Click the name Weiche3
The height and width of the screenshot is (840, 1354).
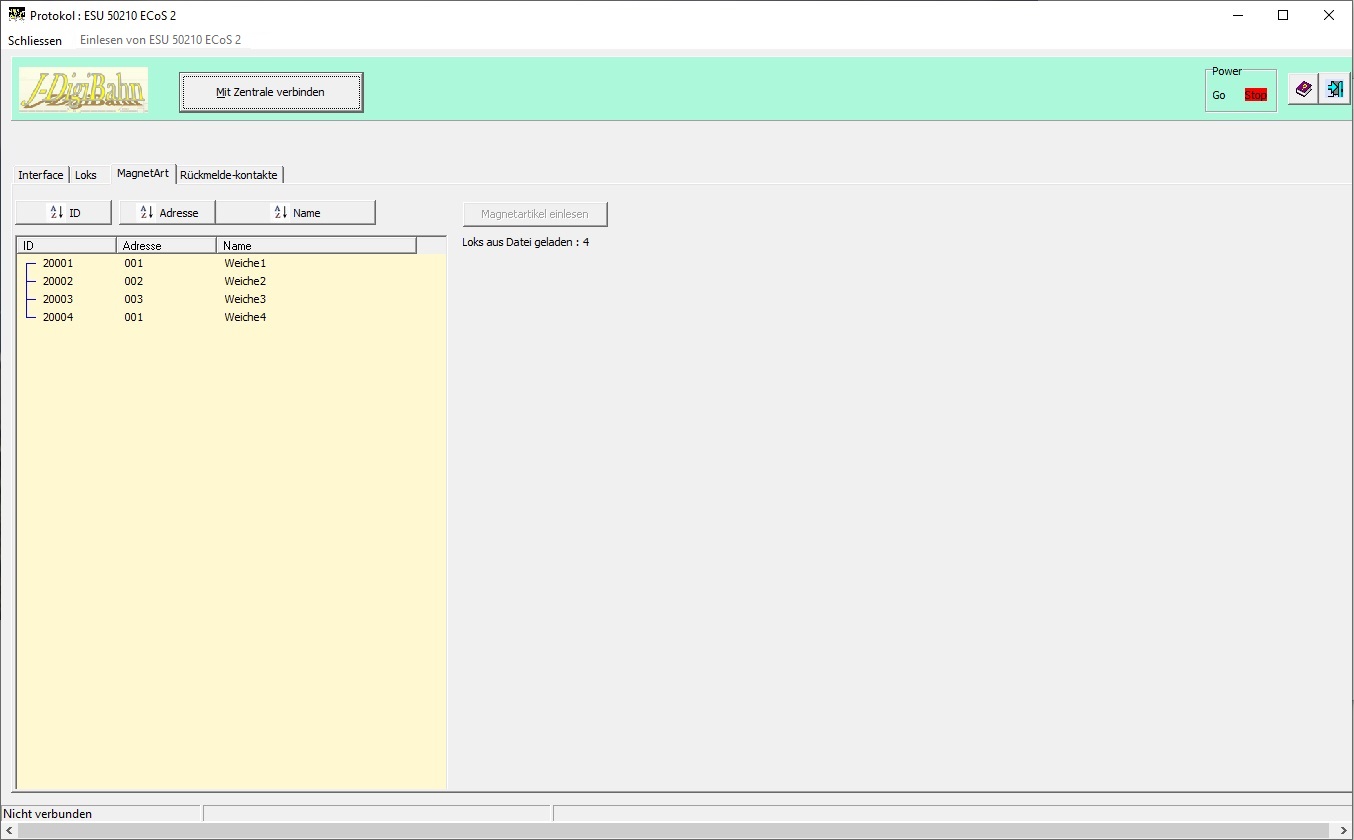pos(245,299)
